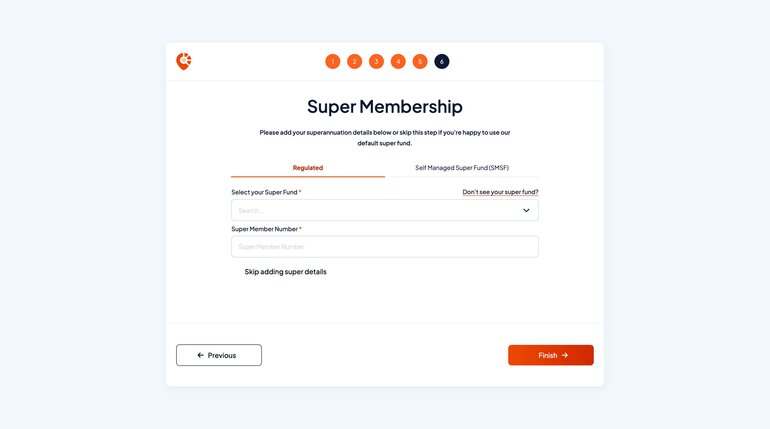The width and height of the screenshot is (770, 429).
Task: Open the "Don't see your super fund?" link
Action: 500,192
